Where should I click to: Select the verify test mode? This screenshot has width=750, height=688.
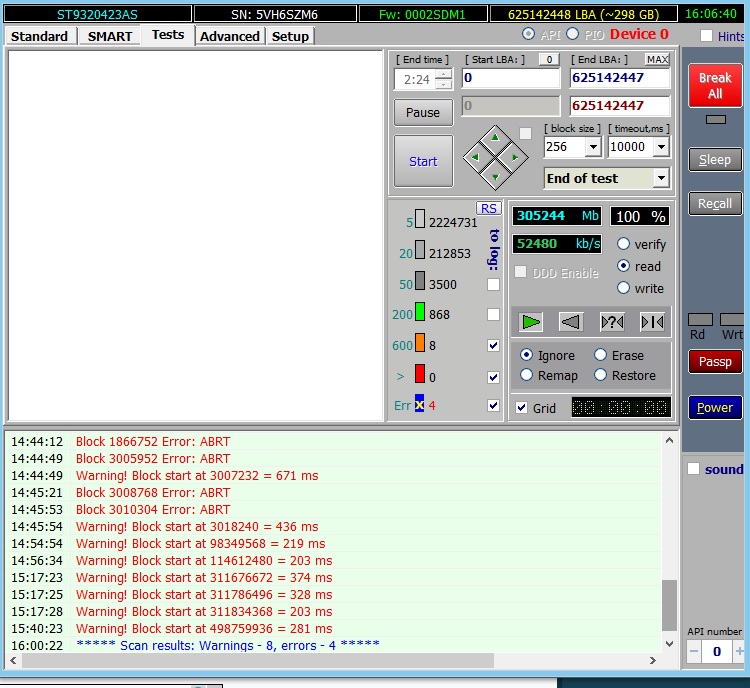624,244
